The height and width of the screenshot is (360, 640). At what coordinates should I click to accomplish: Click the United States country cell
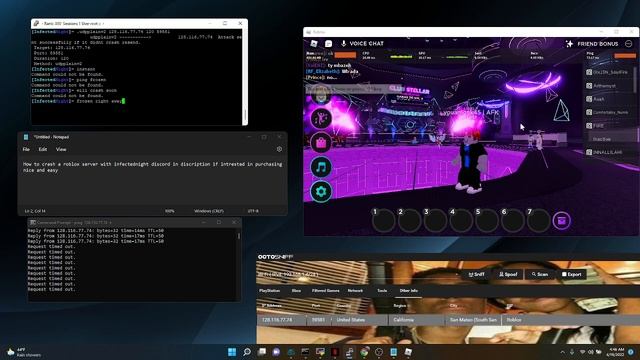click(x=359, y=320)
